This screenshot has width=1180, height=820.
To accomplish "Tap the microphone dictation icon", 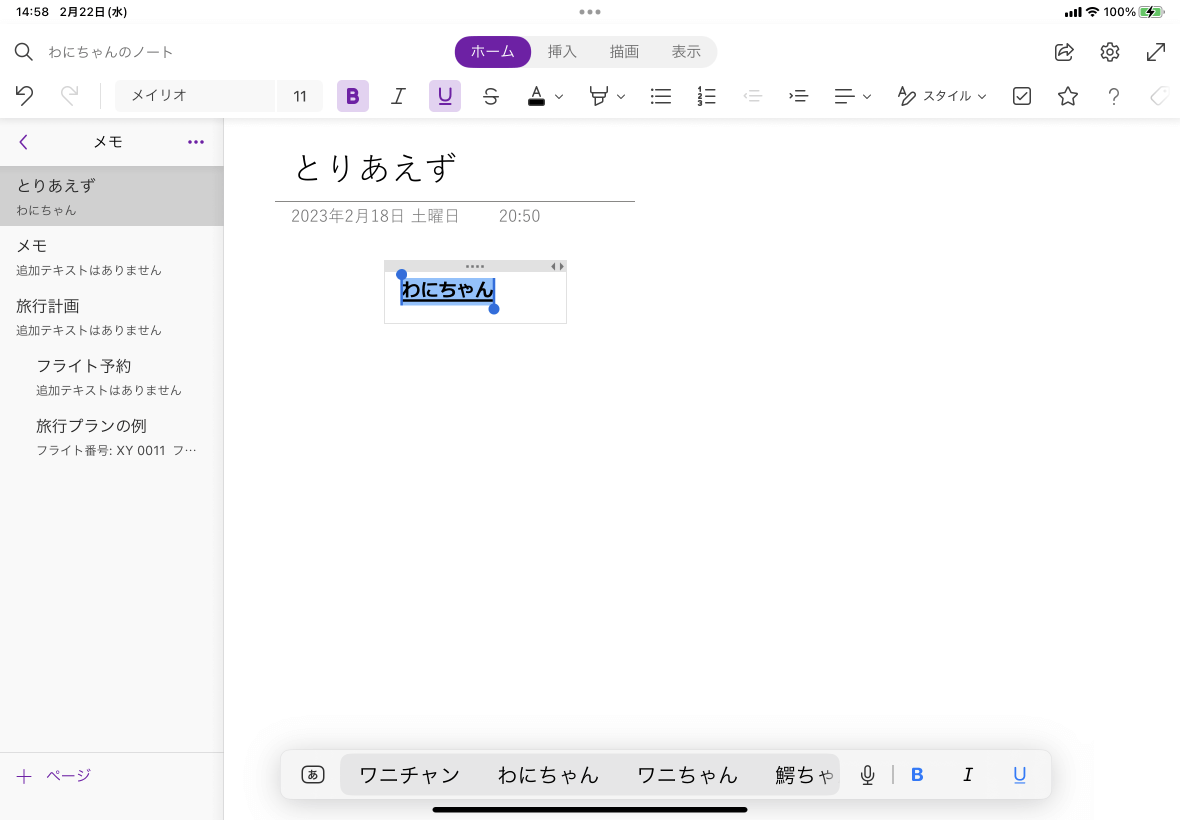I will pos(867,775).
